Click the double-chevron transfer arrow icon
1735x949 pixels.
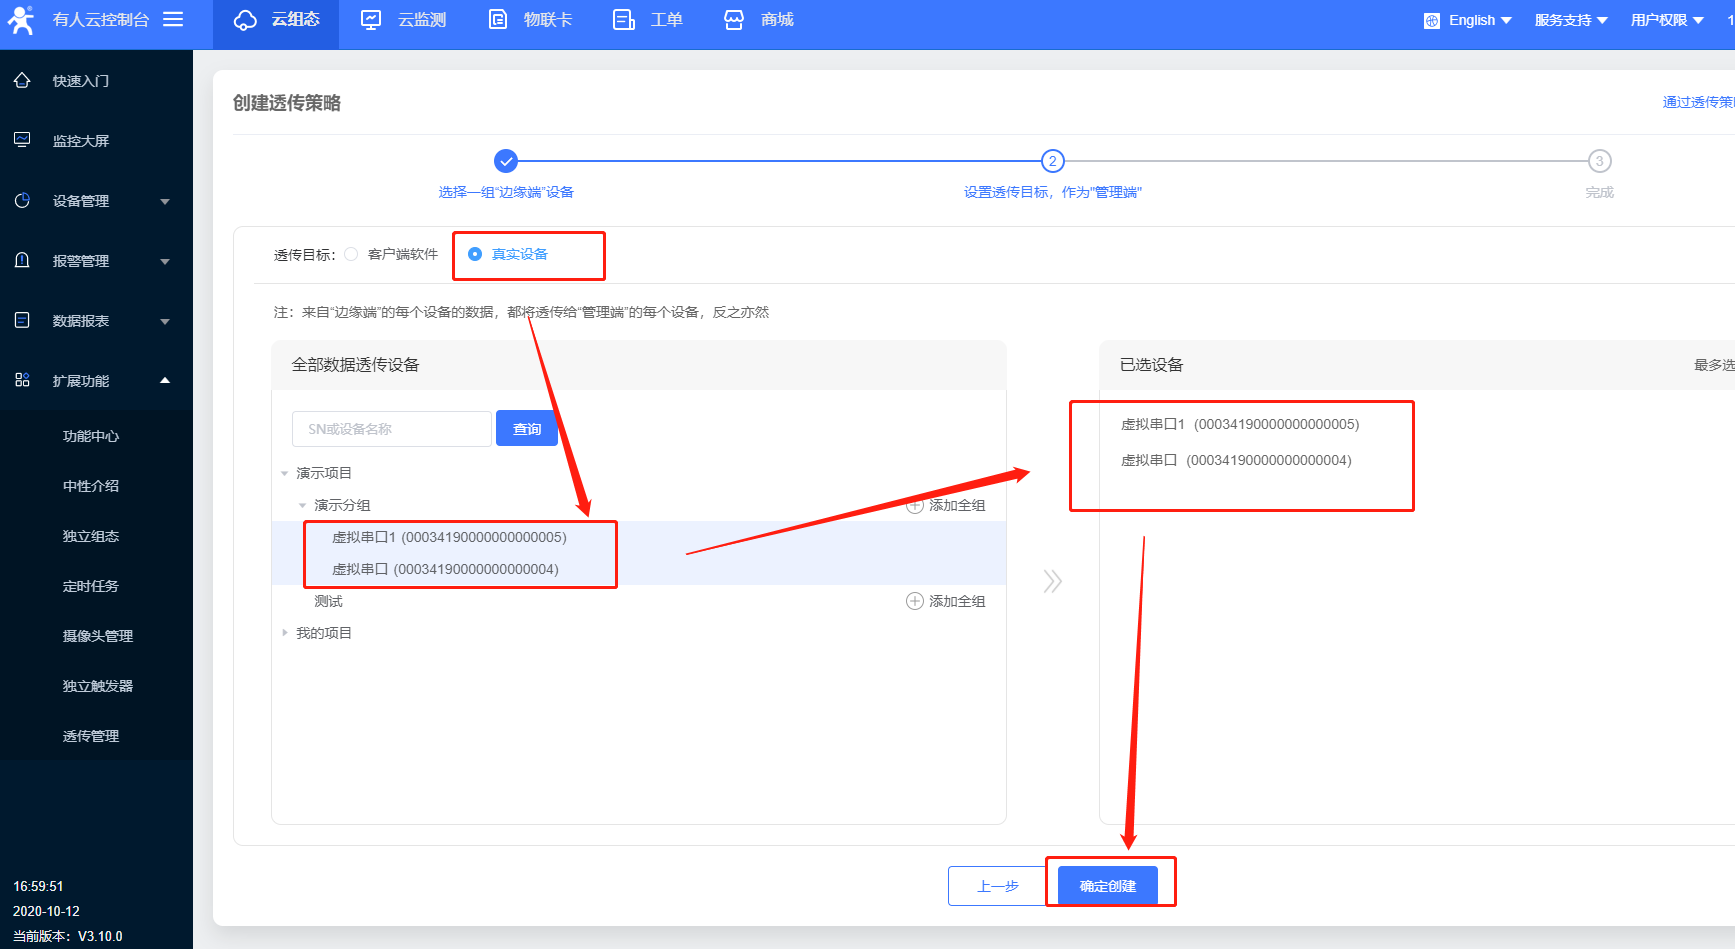(1052, 581)
